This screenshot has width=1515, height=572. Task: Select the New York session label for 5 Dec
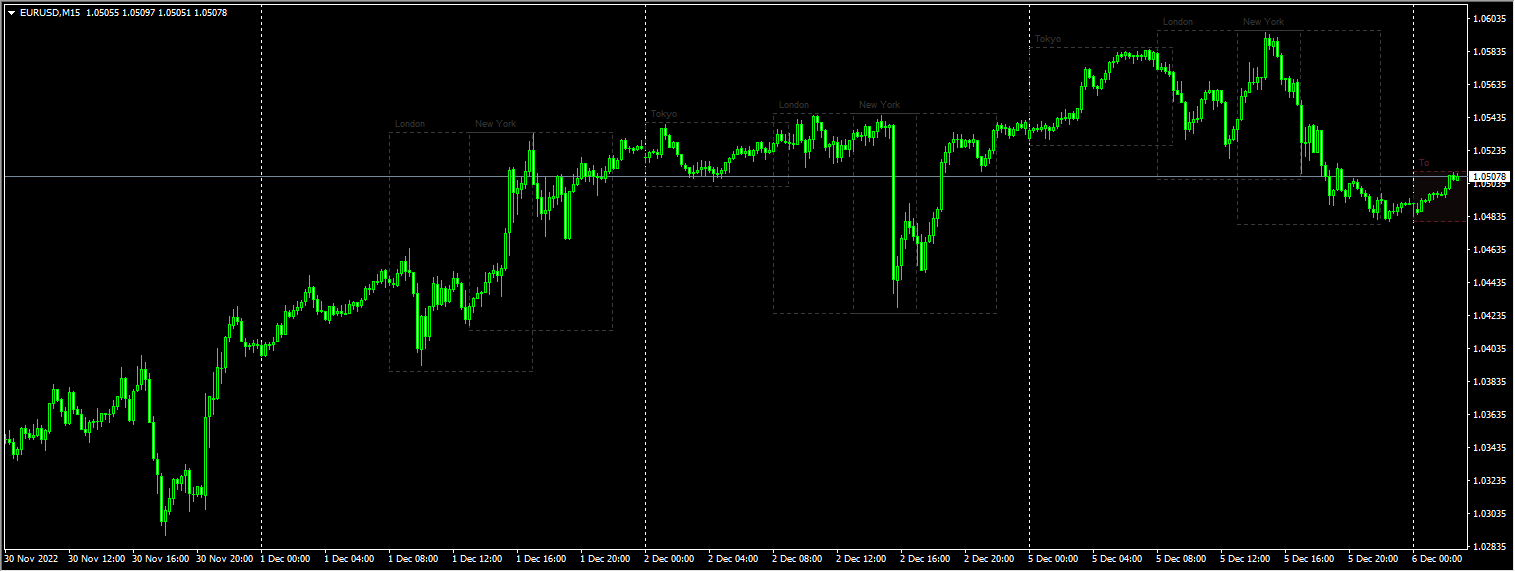(x=1264, y=22)
